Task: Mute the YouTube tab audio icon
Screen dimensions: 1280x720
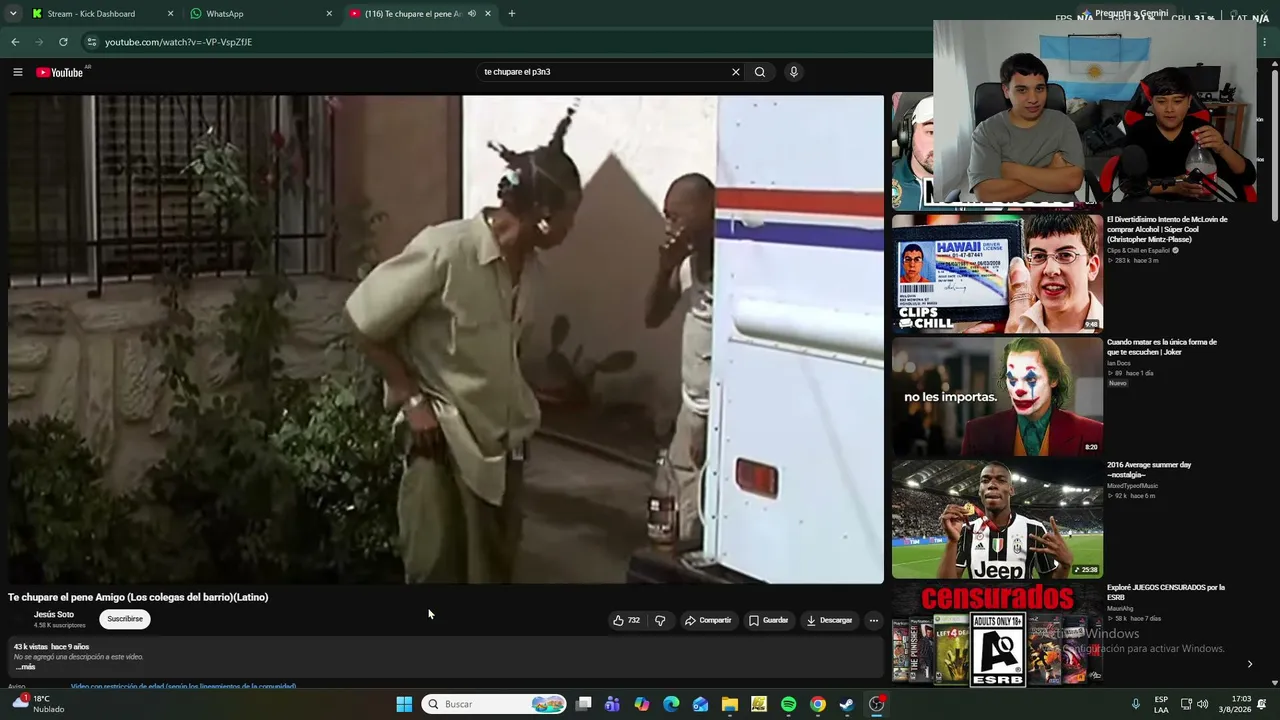Action: 472,14
